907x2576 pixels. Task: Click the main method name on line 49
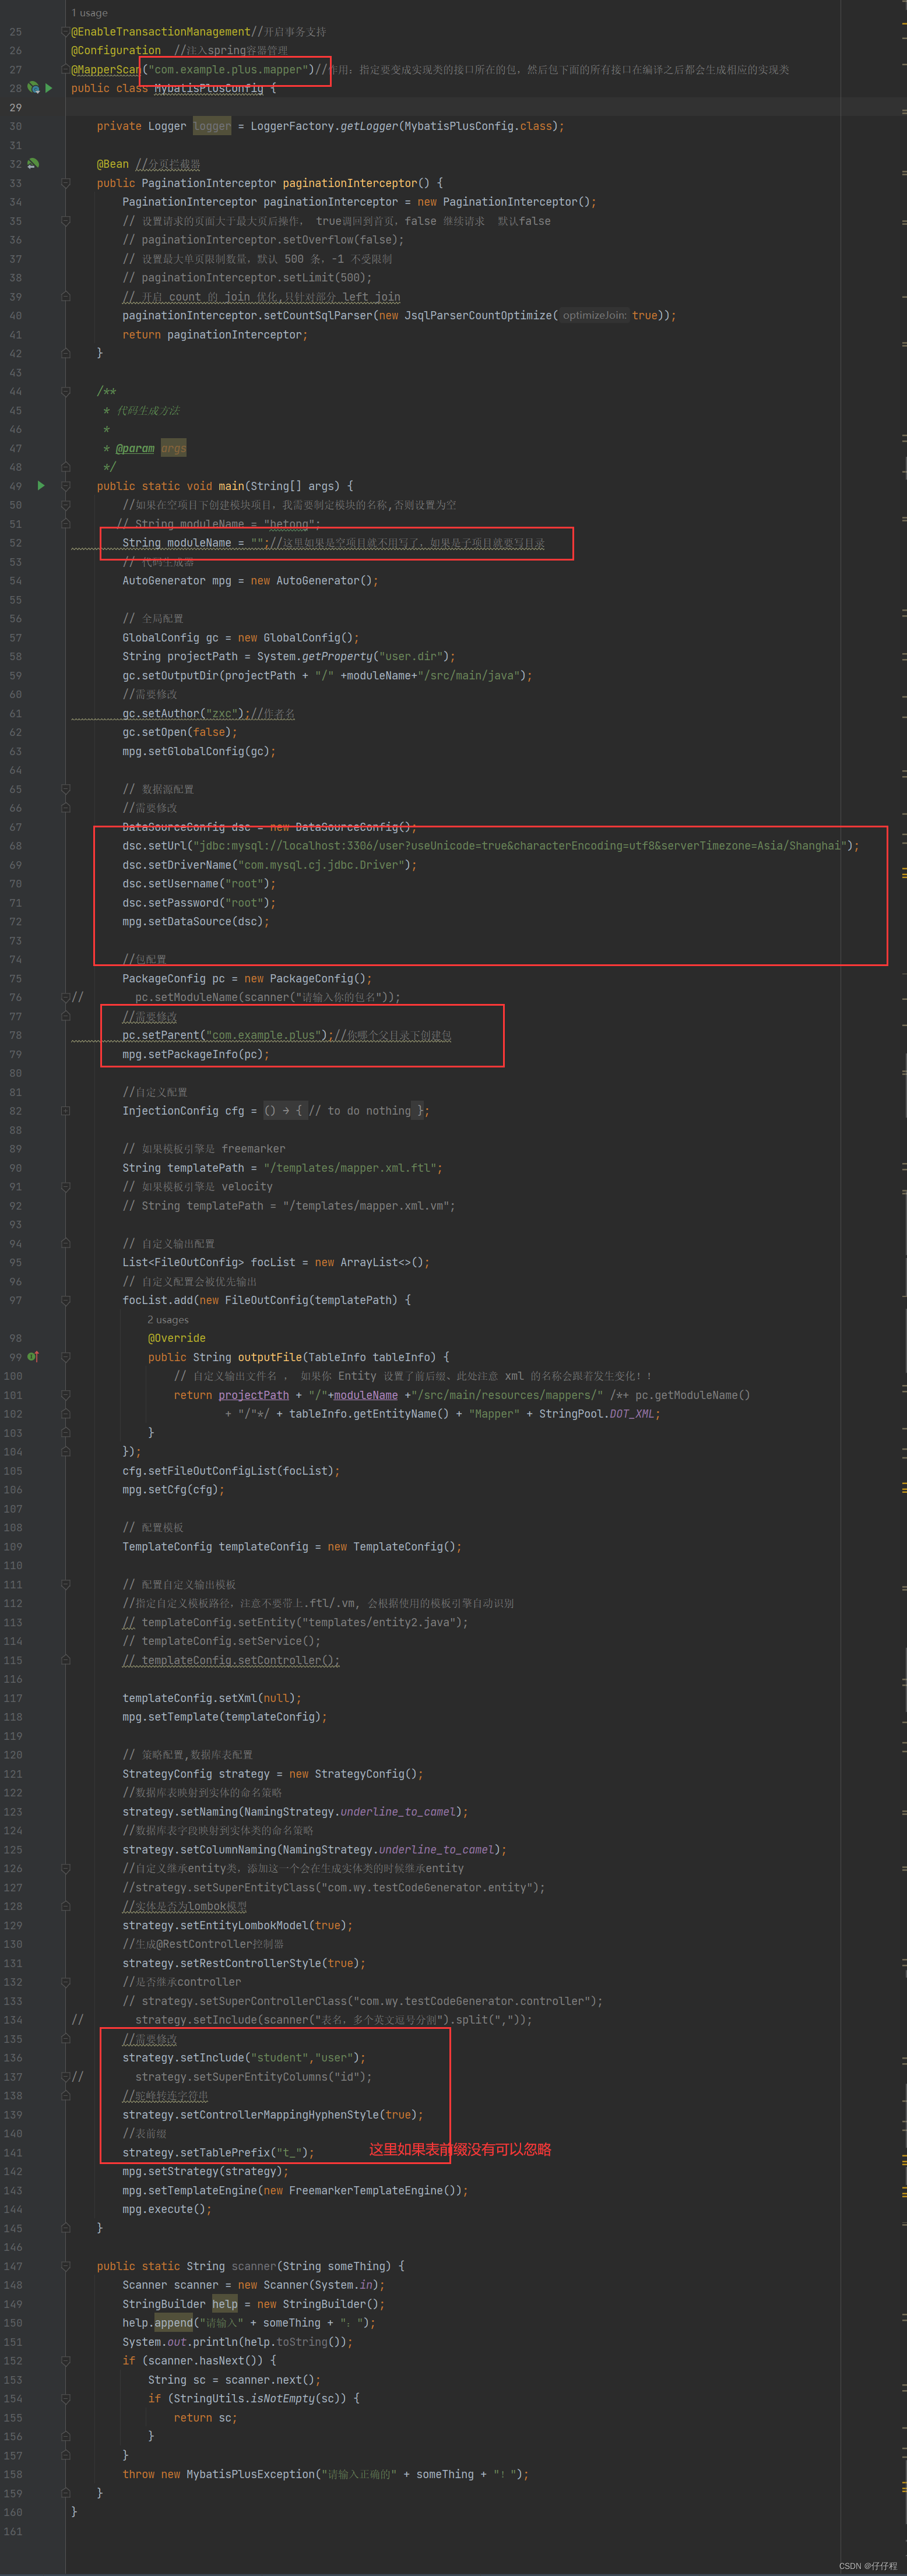tap(231, 486)
